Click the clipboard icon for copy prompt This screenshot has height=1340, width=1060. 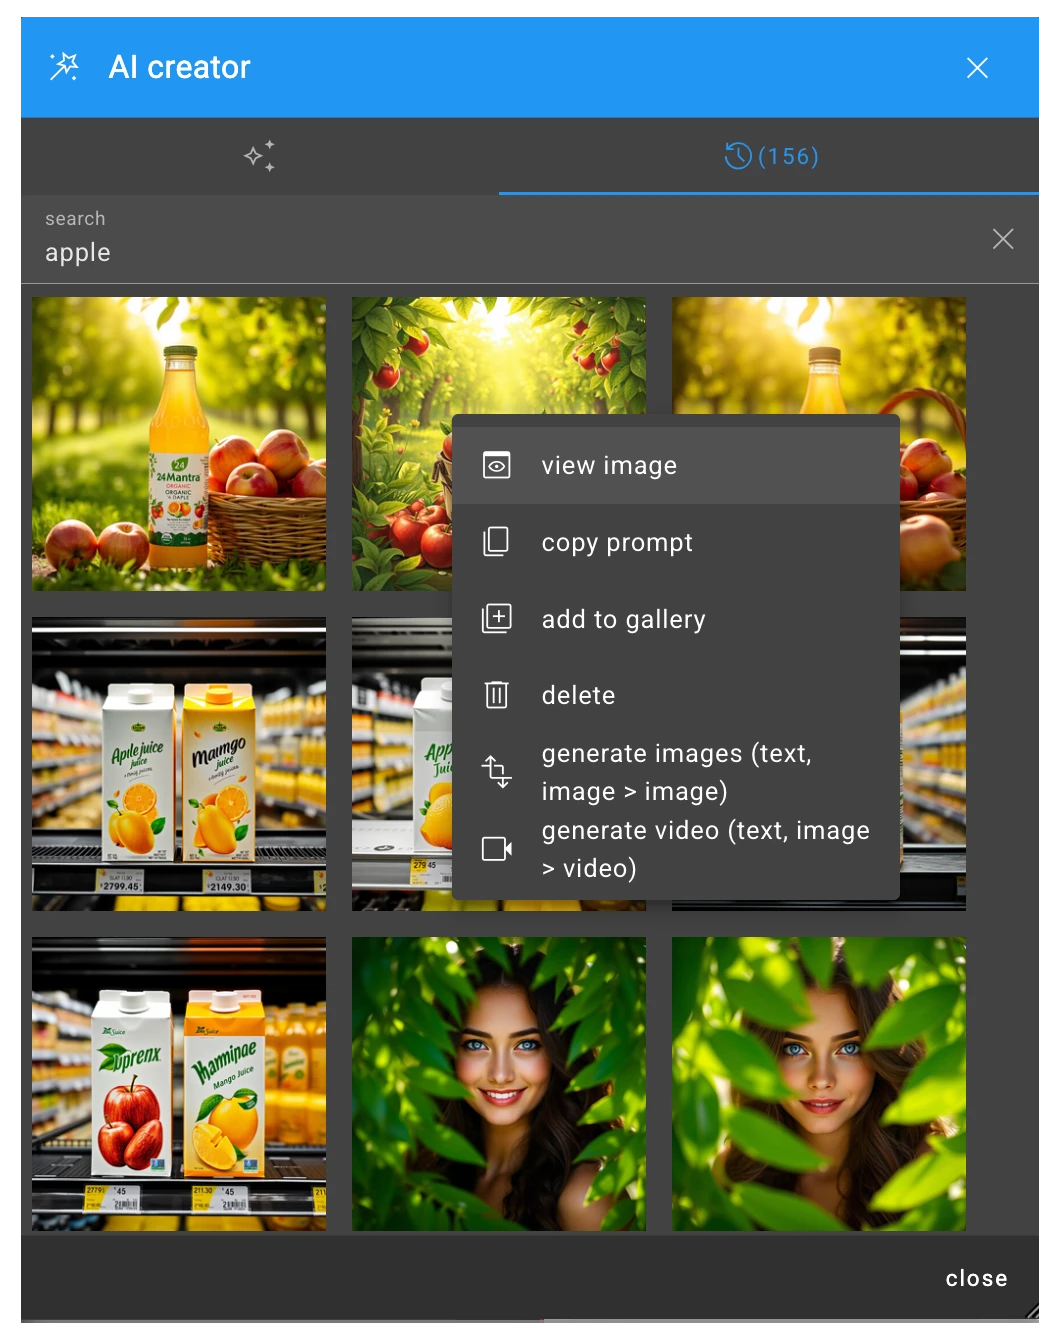(497, 541)
